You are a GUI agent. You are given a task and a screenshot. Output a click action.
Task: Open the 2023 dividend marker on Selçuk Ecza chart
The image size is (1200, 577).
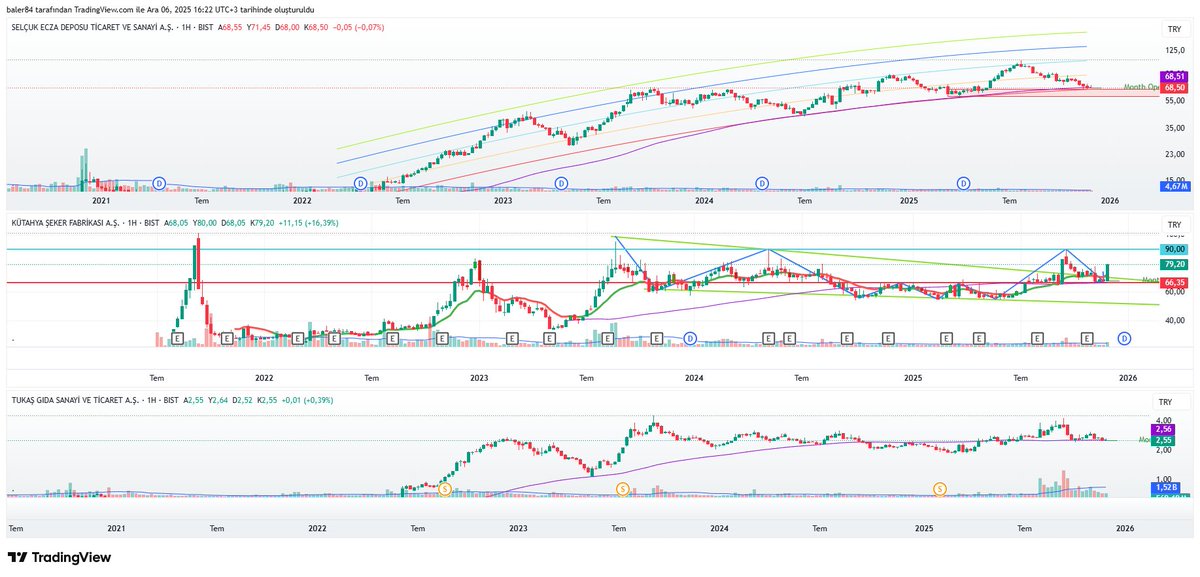(x=561, y=183)
